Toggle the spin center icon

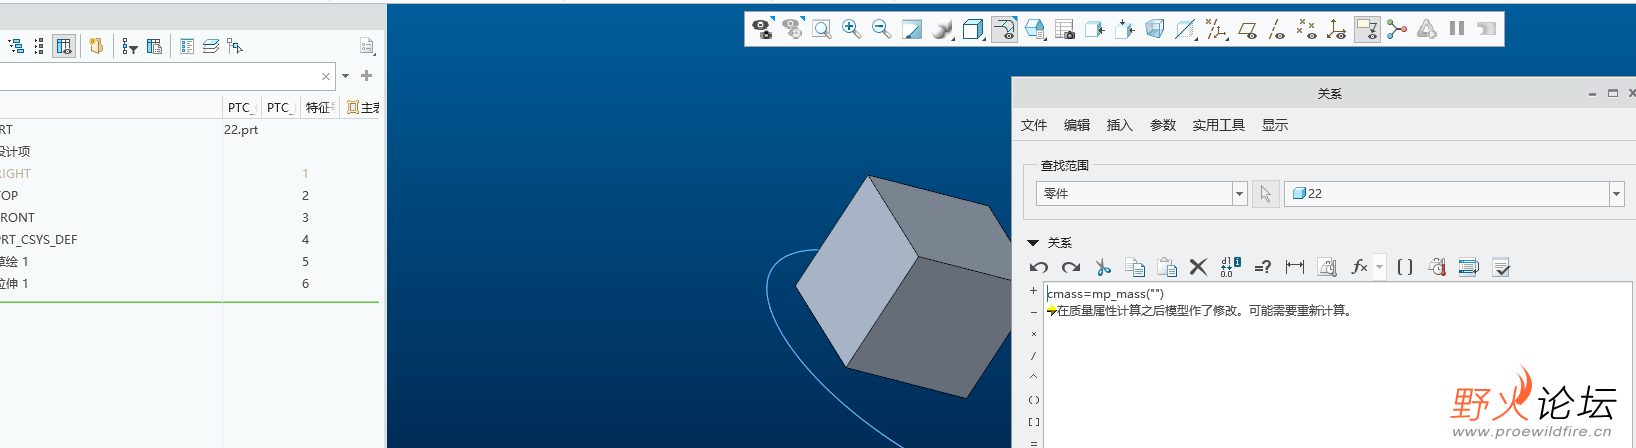tap(1397, 29)
